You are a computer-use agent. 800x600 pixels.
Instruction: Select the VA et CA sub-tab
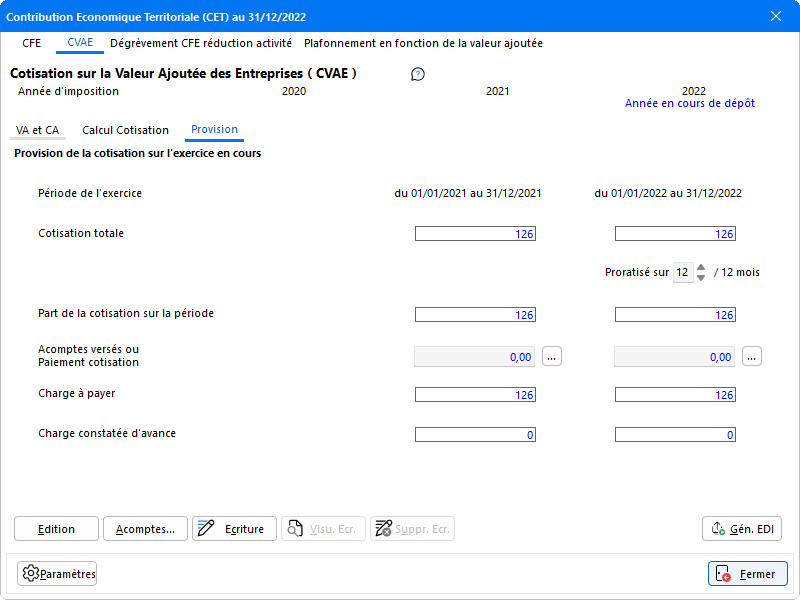pyautogui.click(x=38, y=130)
